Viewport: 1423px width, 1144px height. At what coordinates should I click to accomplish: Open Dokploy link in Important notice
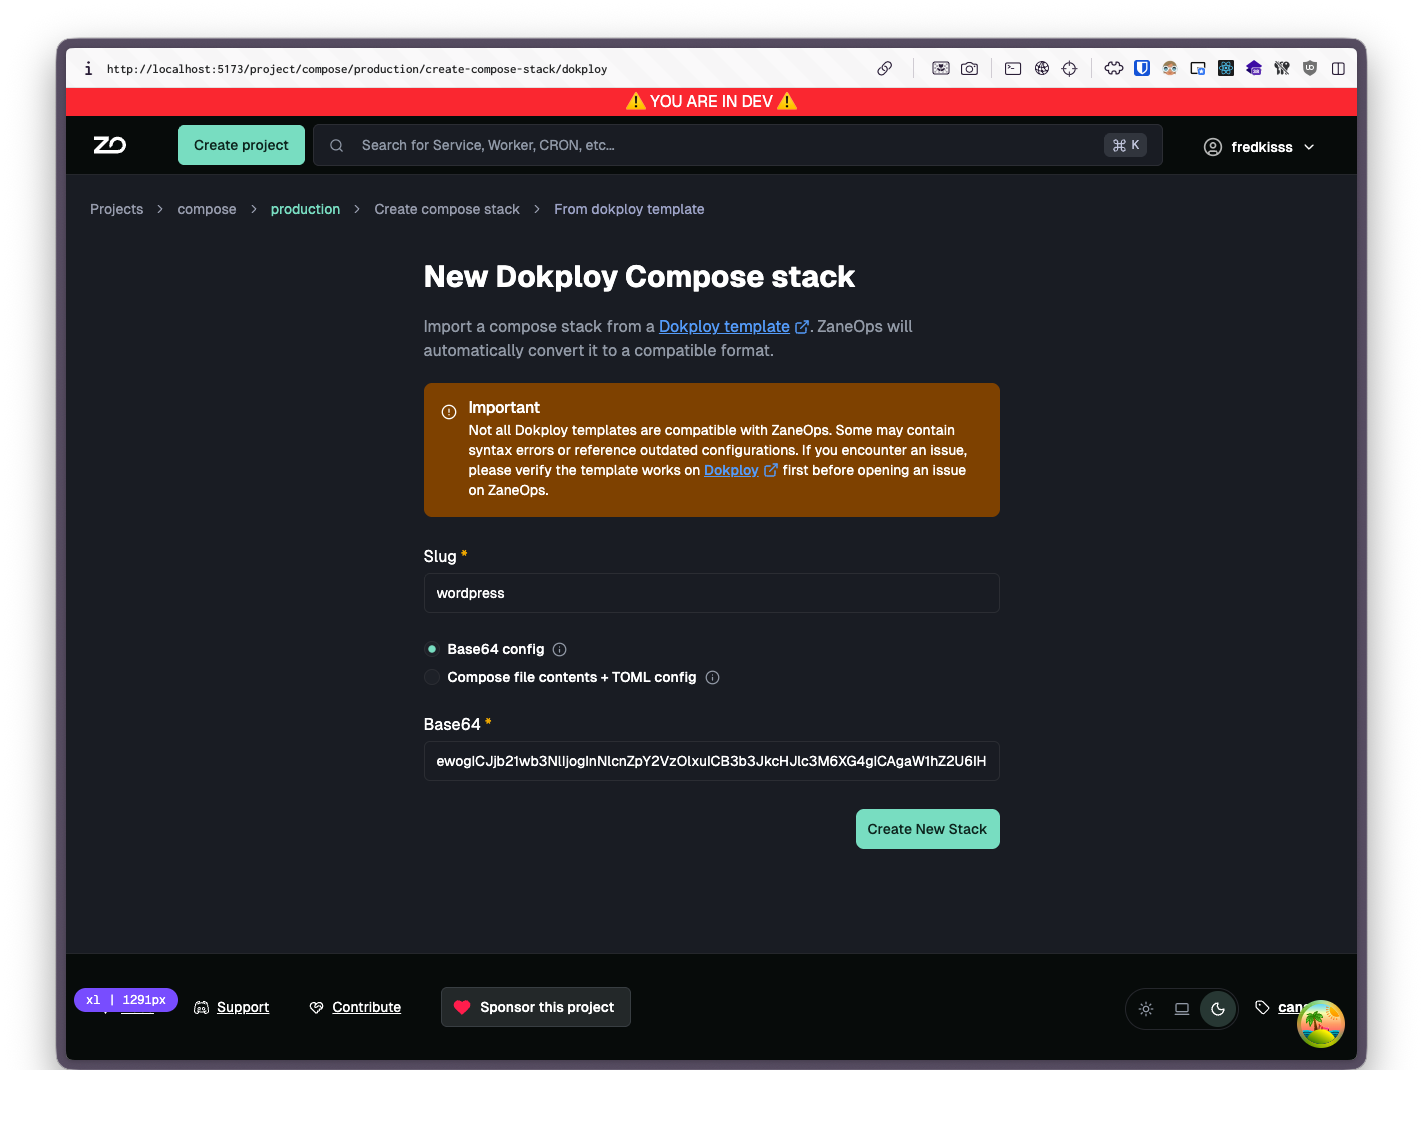click(731, 471)
